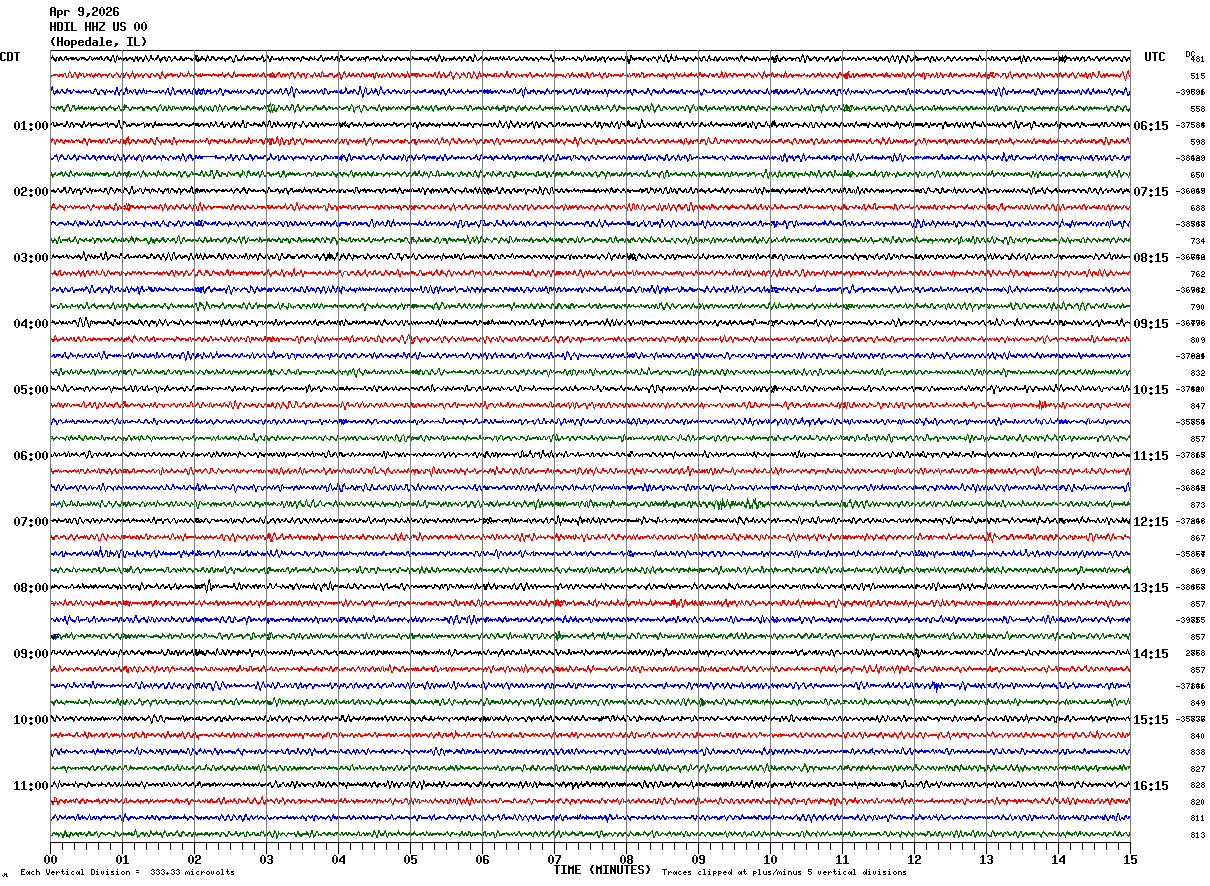Select the 16:15 UTC time label
The image size is (1210, 886).
coord(1151,786)
